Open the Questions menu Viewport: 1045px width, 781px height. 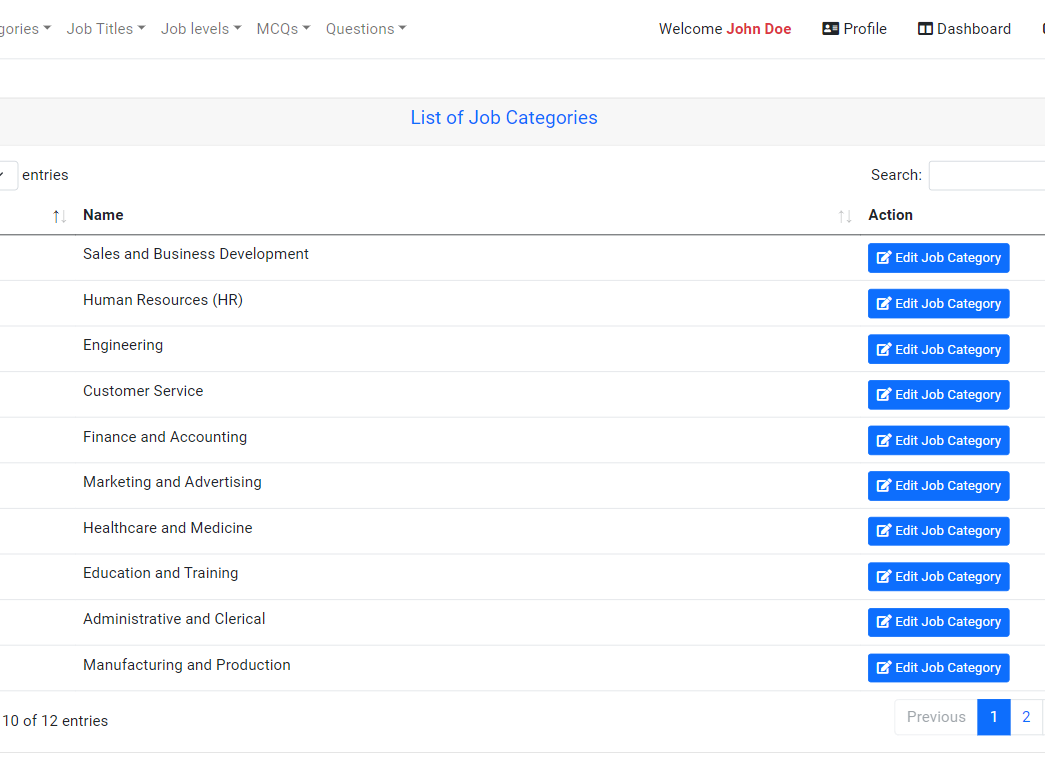click(x=365, y=28)
